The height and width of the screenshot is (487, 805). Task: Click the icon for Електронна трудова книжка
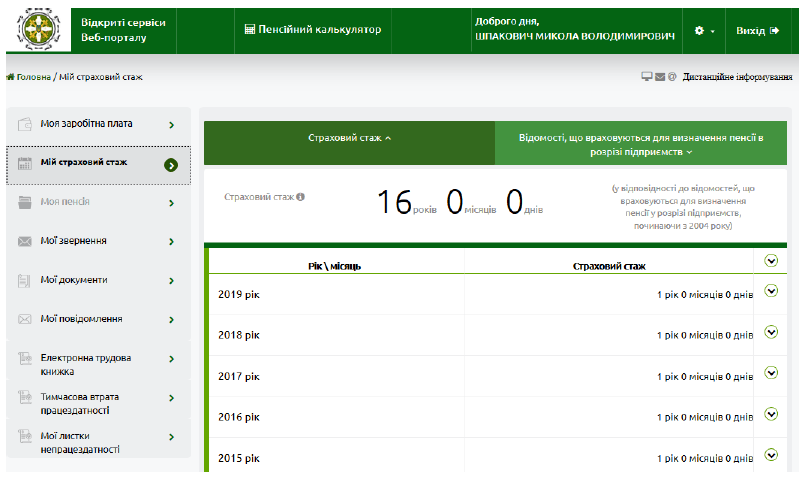click(x=25, y=358)
